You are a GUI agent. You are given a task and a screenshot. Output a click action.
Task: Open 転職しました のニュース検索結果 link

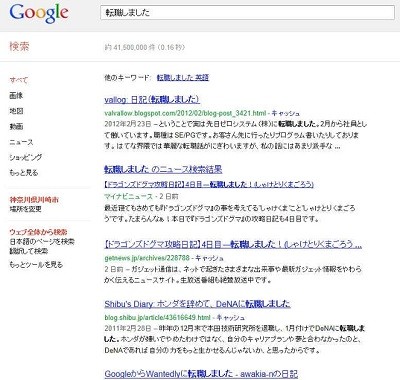click(163, 169)
